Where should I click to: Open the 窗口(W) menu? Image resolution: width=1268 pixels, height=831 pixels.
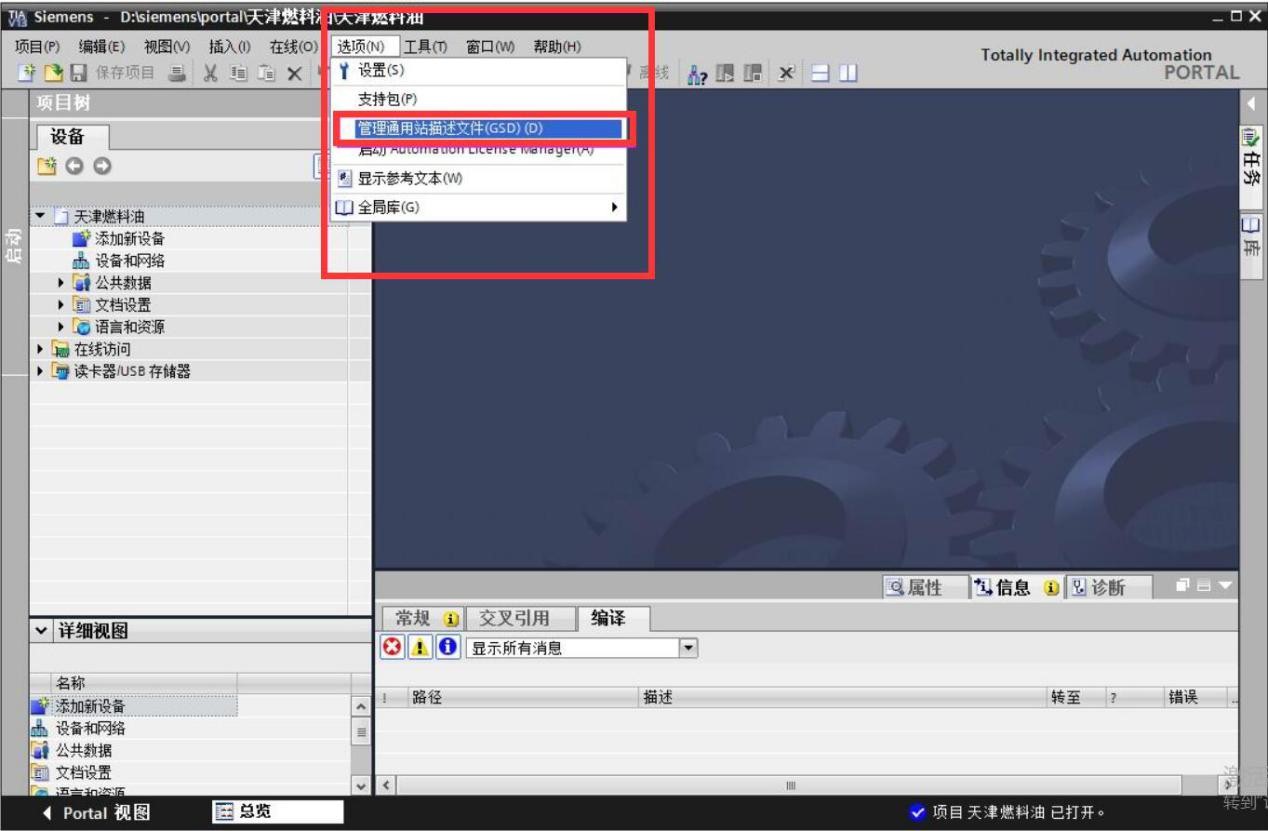tap(490, 47)
